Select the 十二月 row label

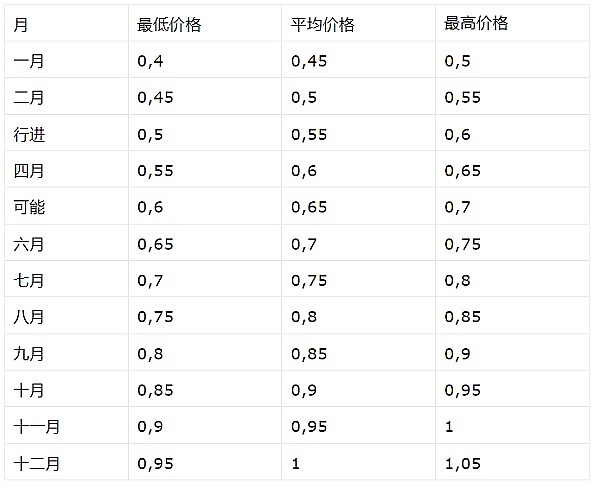pyautogui.click(x=37, y=463)
